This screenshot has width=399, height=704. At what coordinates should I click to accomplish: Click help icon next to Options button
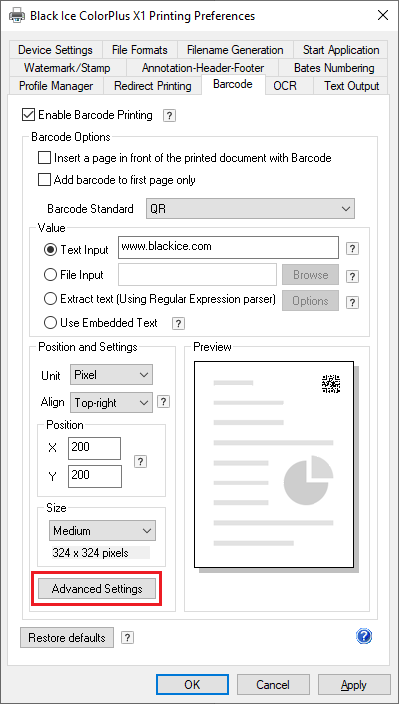coord(353,303)
